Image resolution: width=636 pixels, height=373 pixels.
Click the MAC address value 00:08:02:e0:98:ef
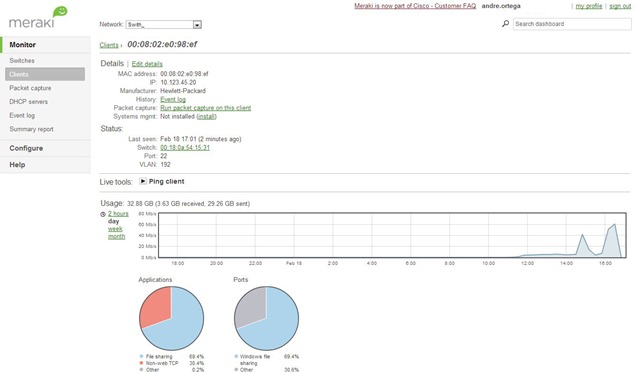point(184,74)
